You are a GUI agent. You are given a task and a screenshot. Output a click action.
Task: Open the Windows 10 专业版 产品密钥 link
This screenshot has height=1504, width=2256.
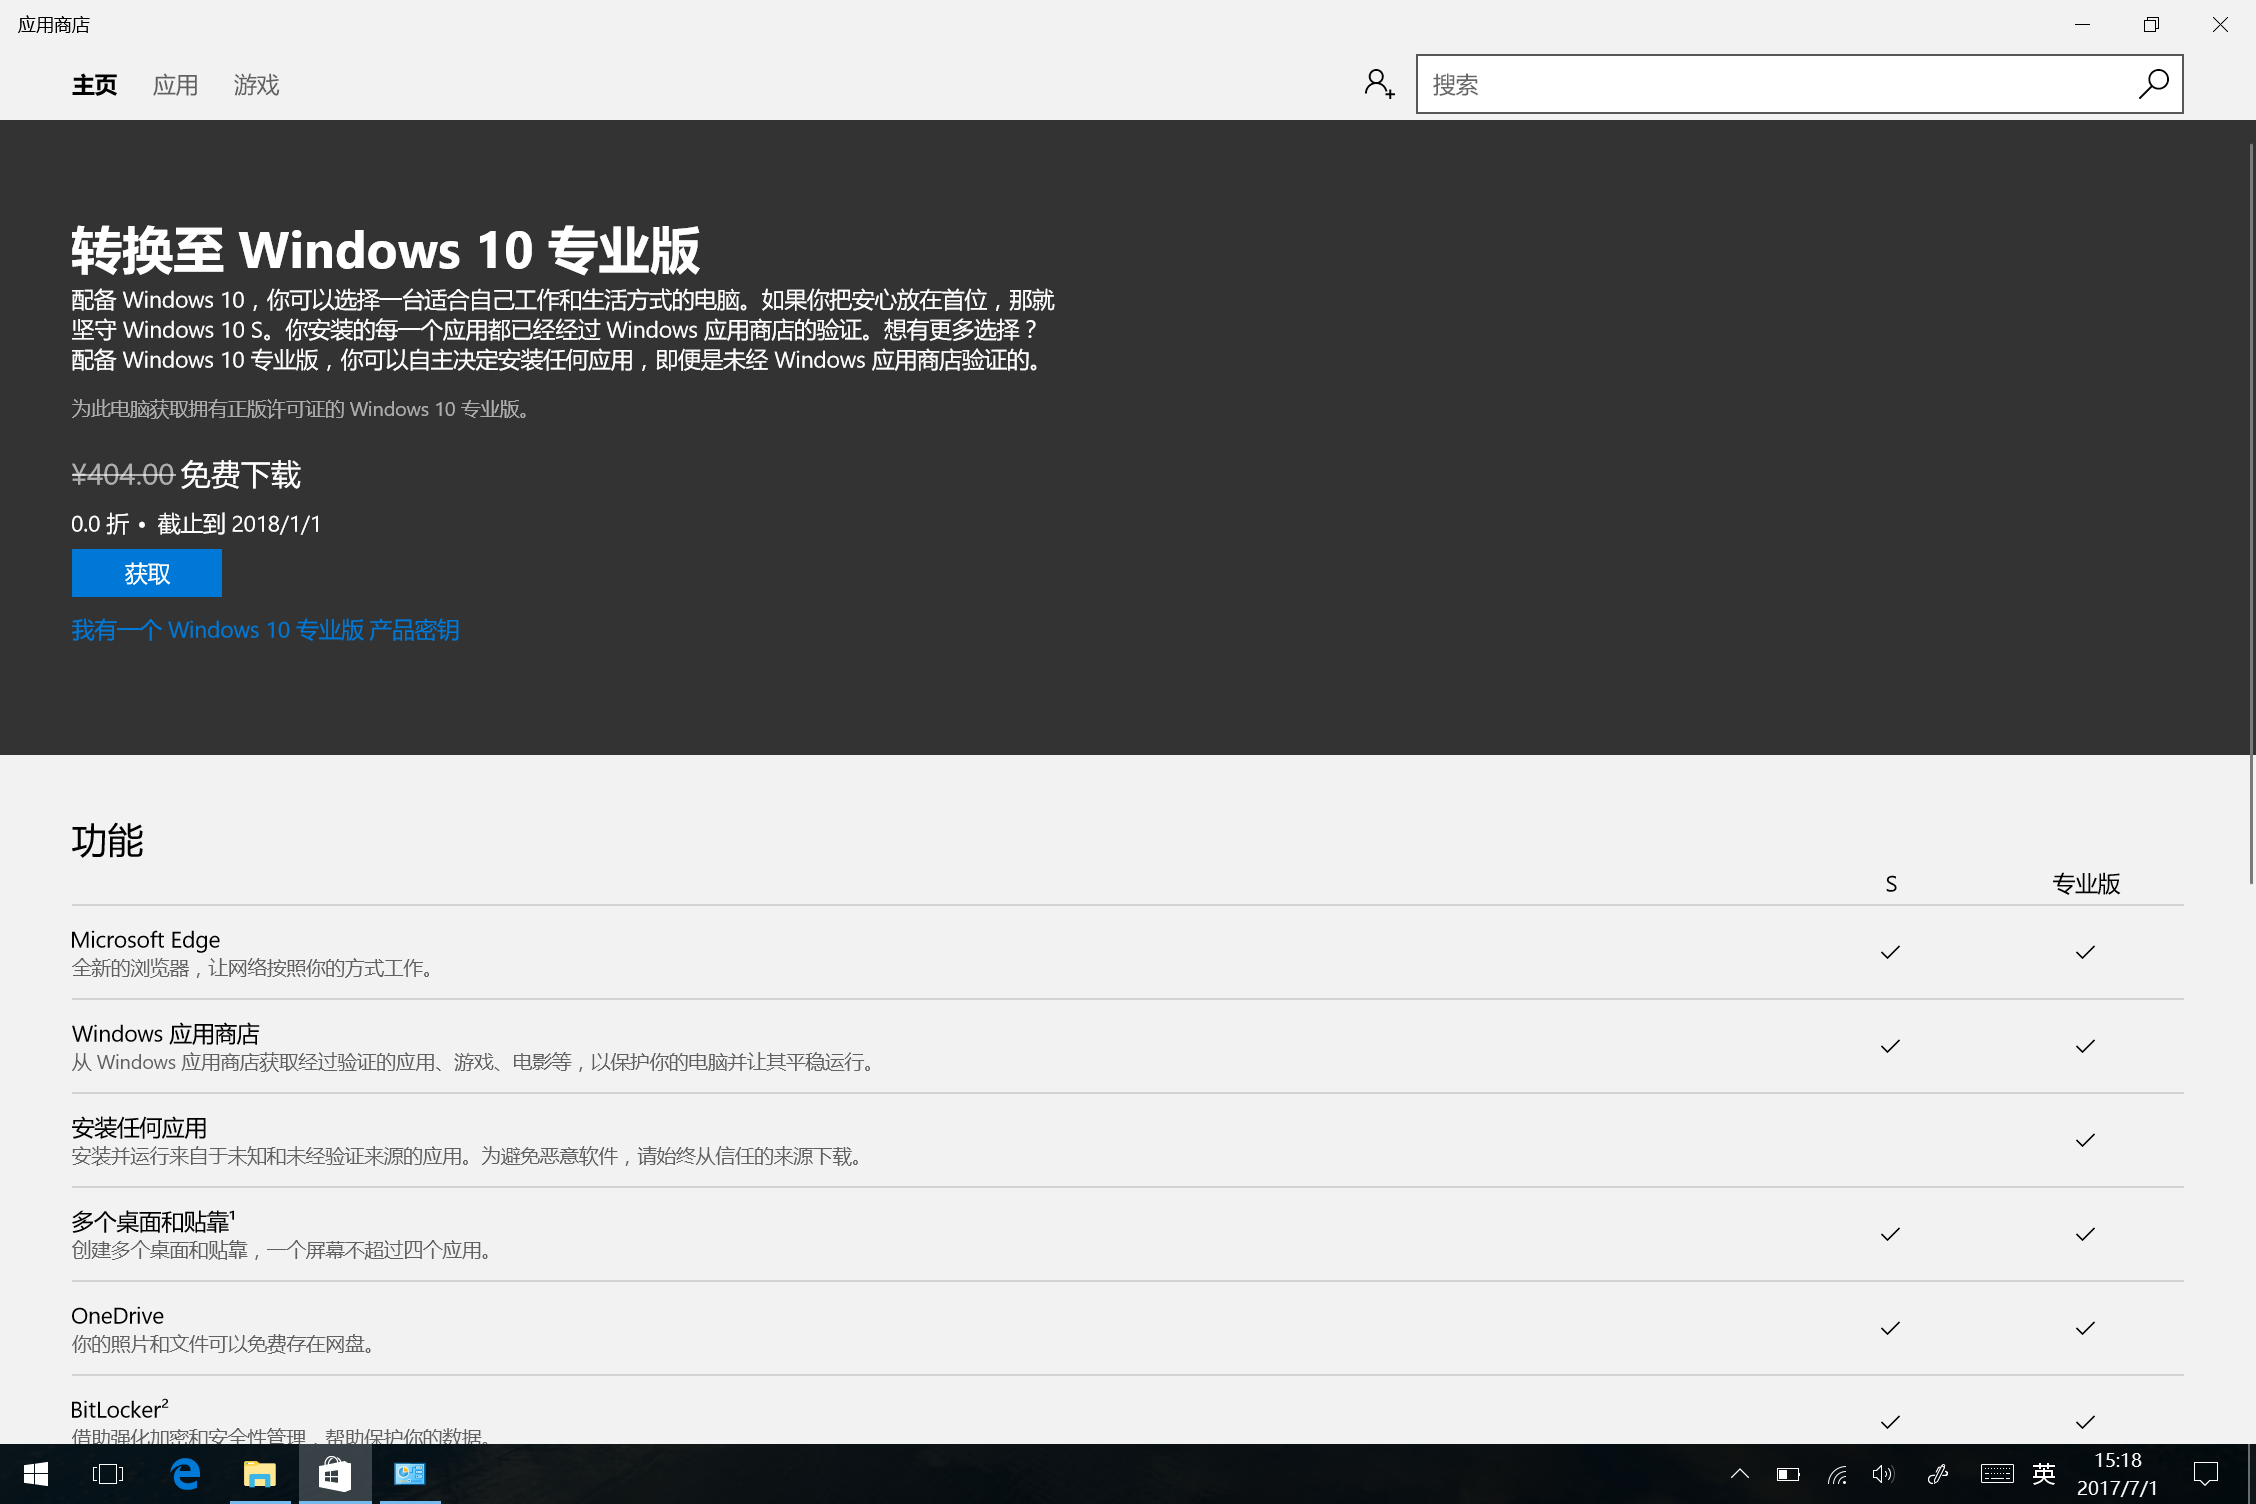(264, 629)
